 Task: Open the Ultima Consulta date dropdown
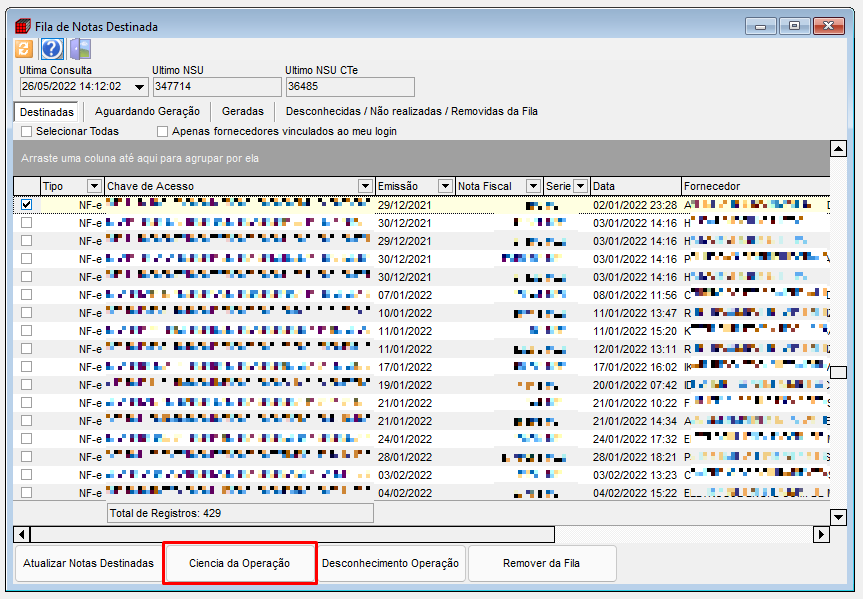(140, 87)
